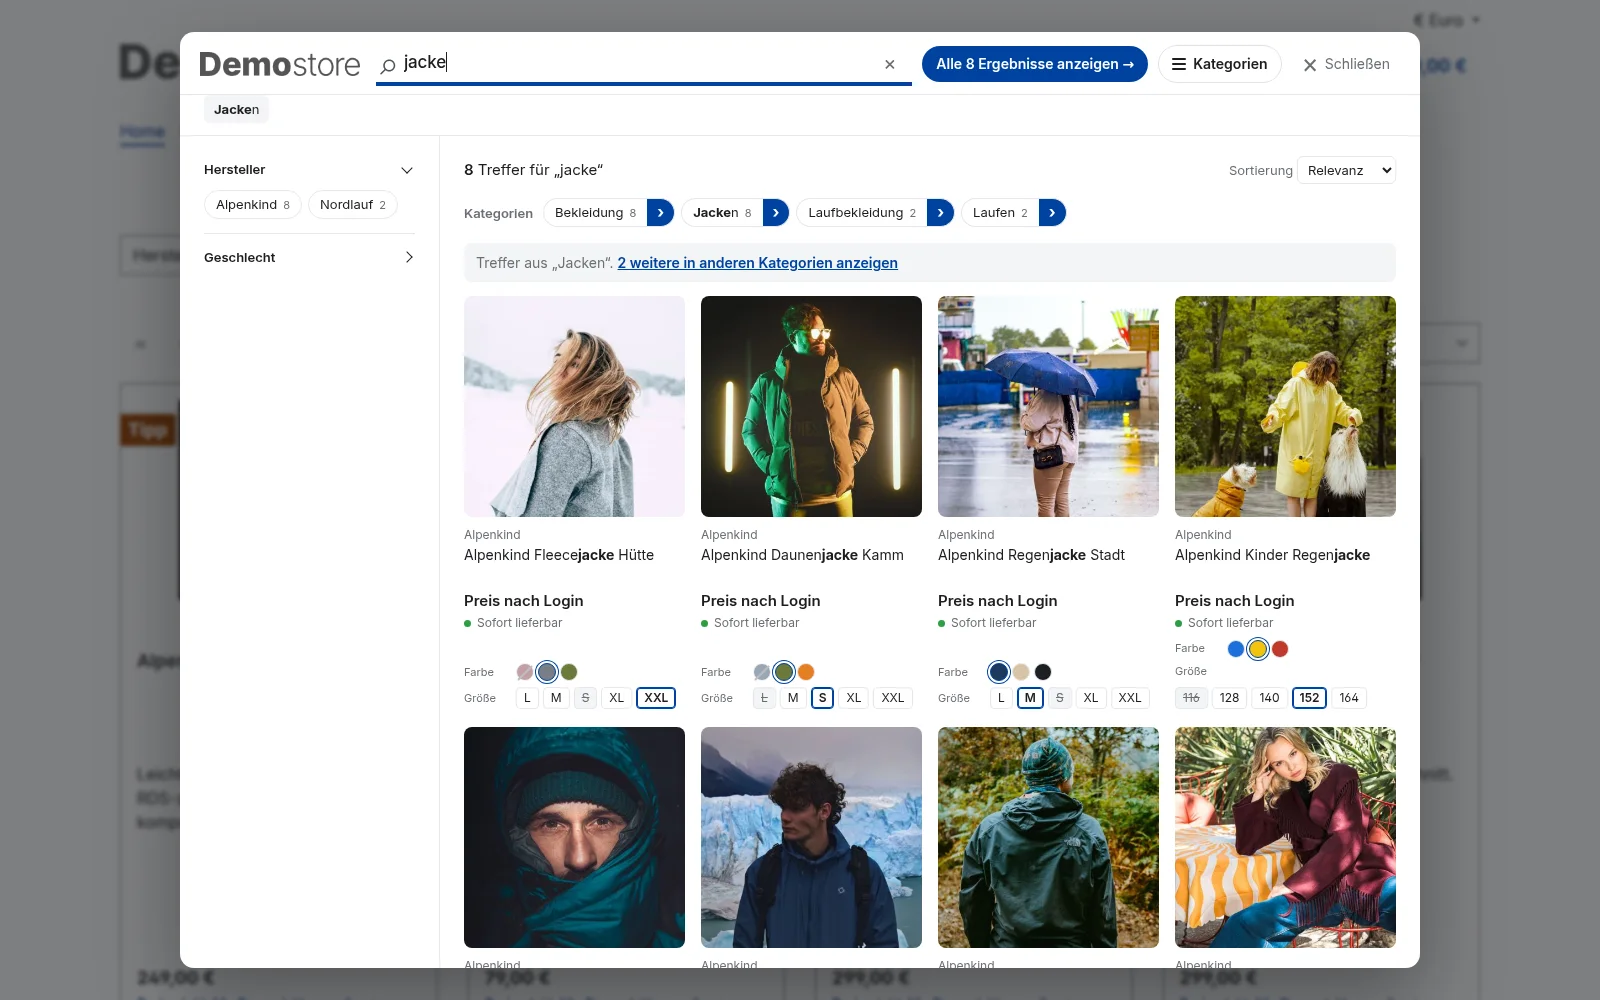The width and height of the screenshot is (1600, 1000).
Task: Open the Kategorien hamburger menu
Action: point(1219,64)
